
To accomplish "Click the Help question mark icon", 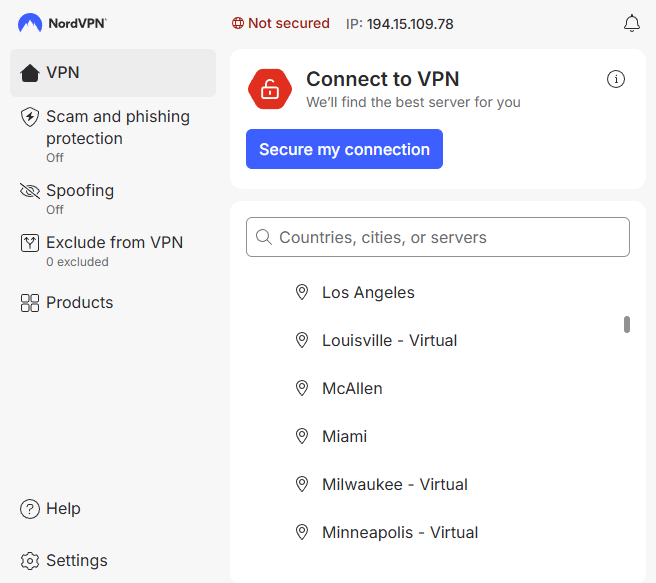I will tap(30, 509).
